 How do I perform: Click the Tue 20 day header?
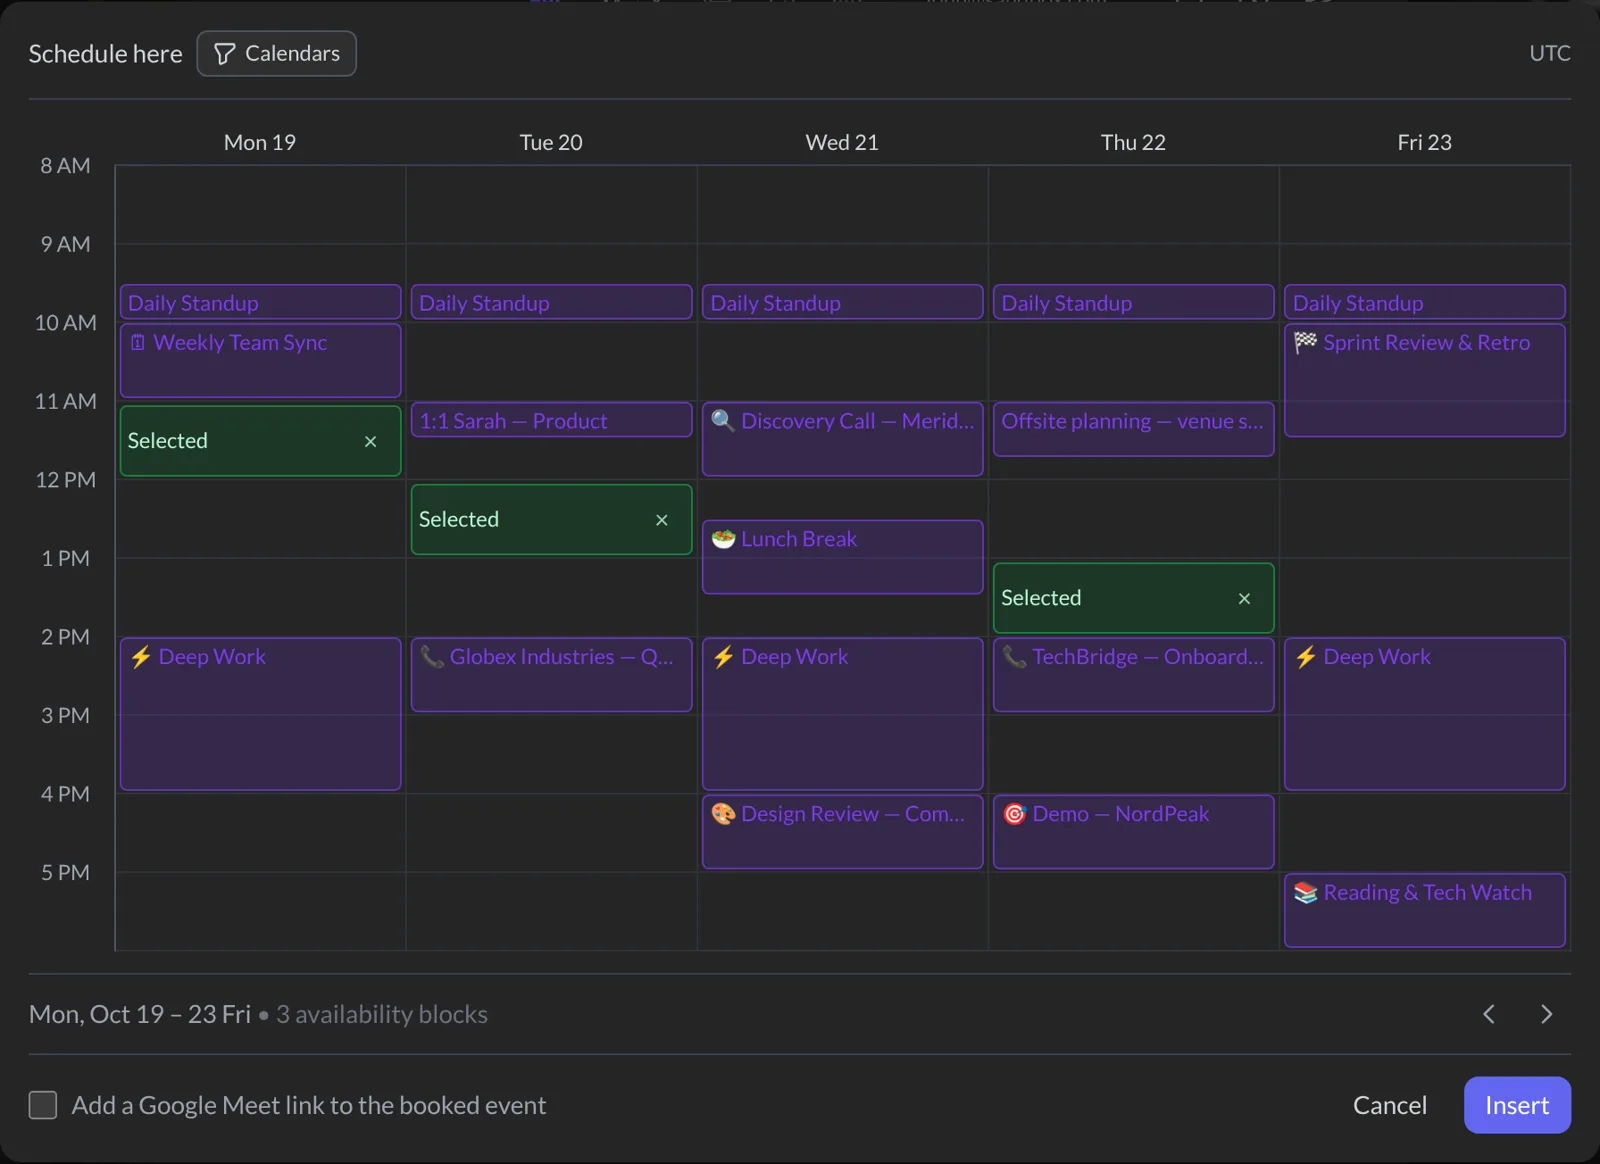[551, 142]
